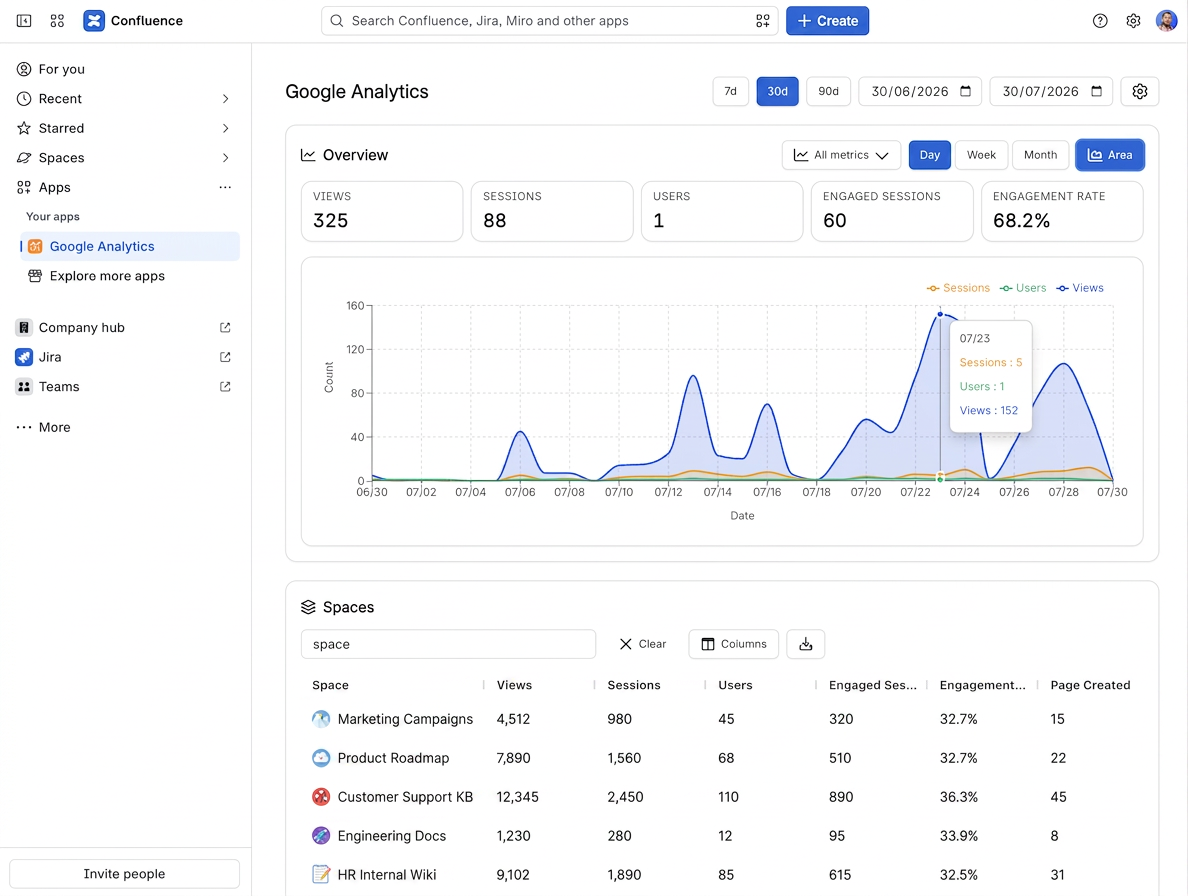Click the Marketing Campaigns space icon

pyautogui.click(x=321, y=719)
